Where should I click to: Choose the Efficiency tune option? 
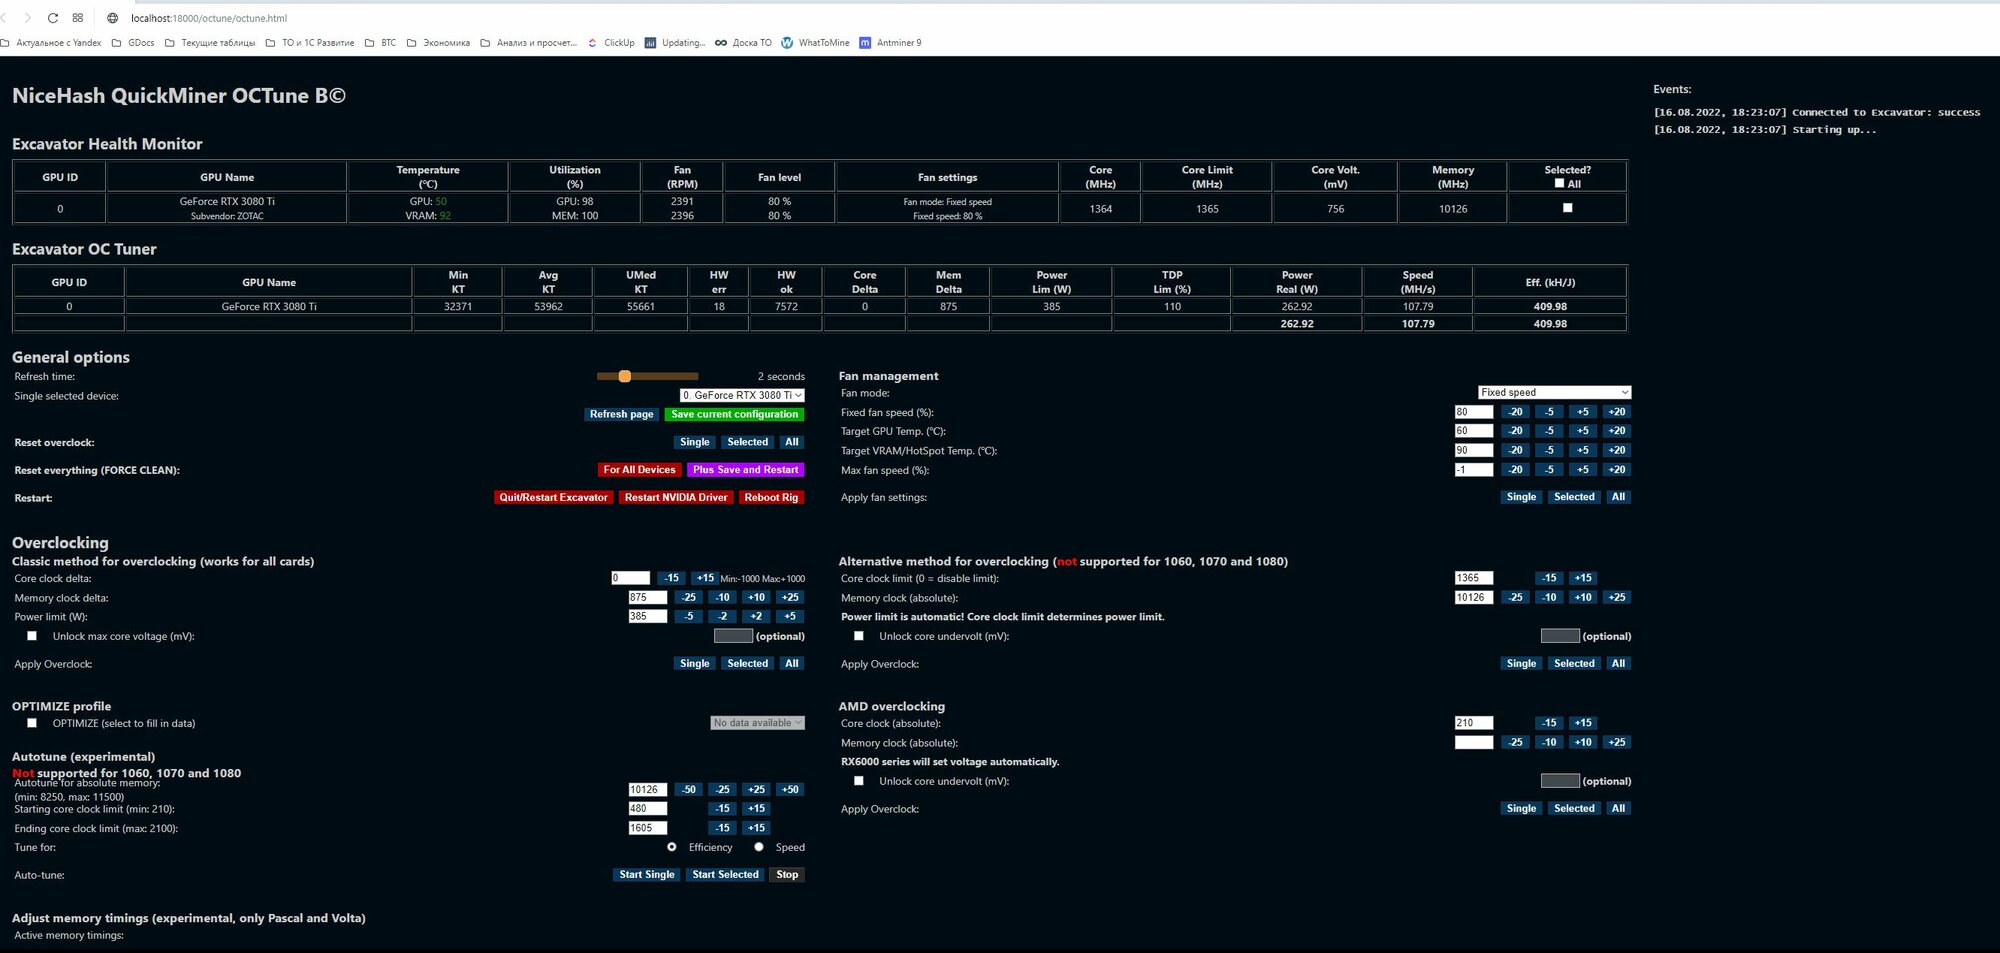pyautogui.click(x=672, y=847)
